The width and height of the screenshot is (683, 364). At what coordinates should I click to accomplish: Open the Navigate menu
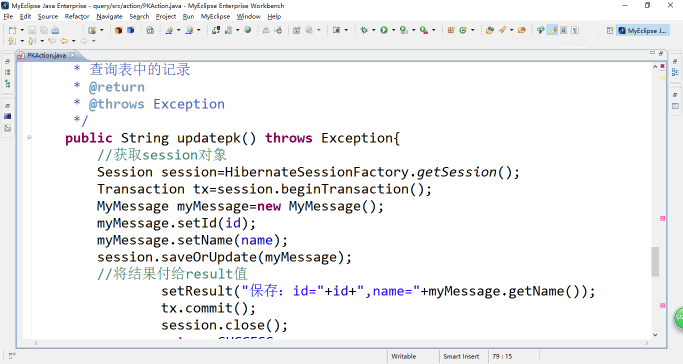coord(109,17)
